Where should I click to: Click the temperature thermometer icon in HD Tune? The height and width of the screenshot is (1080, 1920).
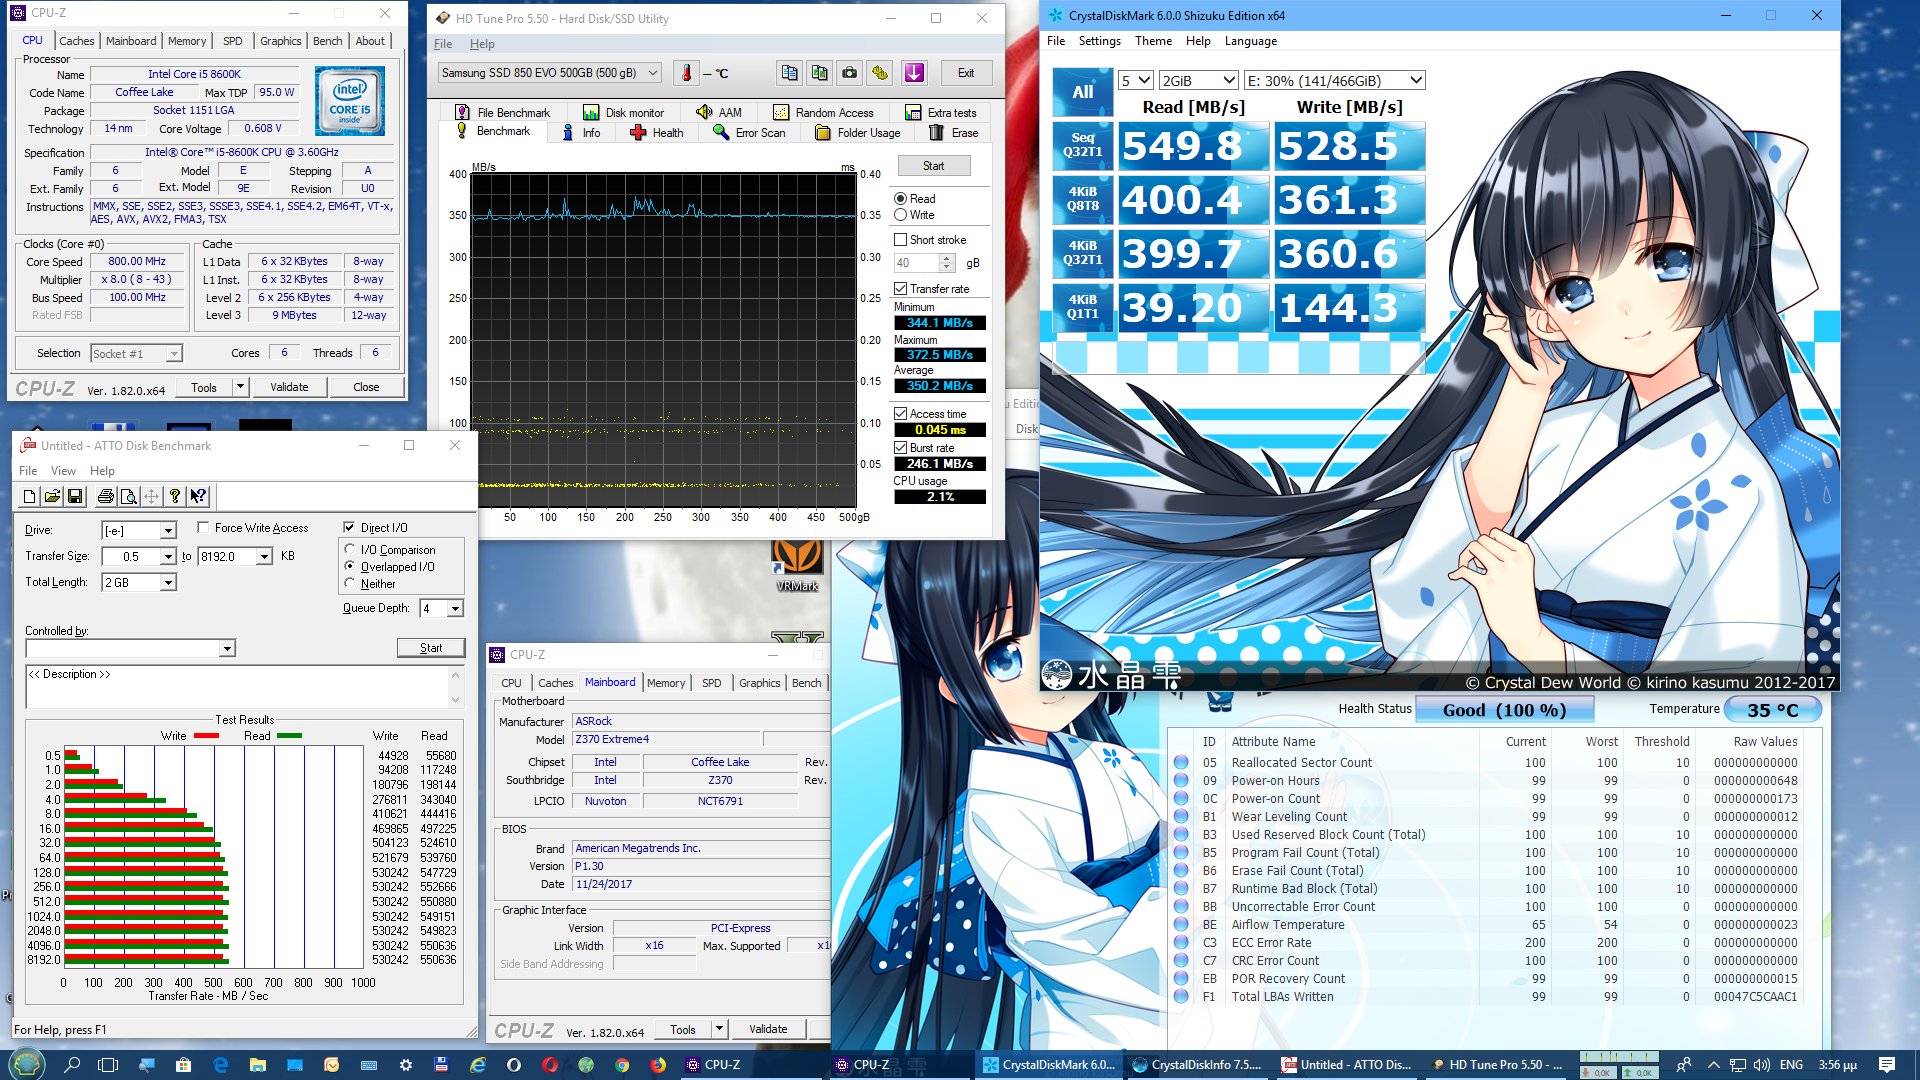[x=686, y=73]
